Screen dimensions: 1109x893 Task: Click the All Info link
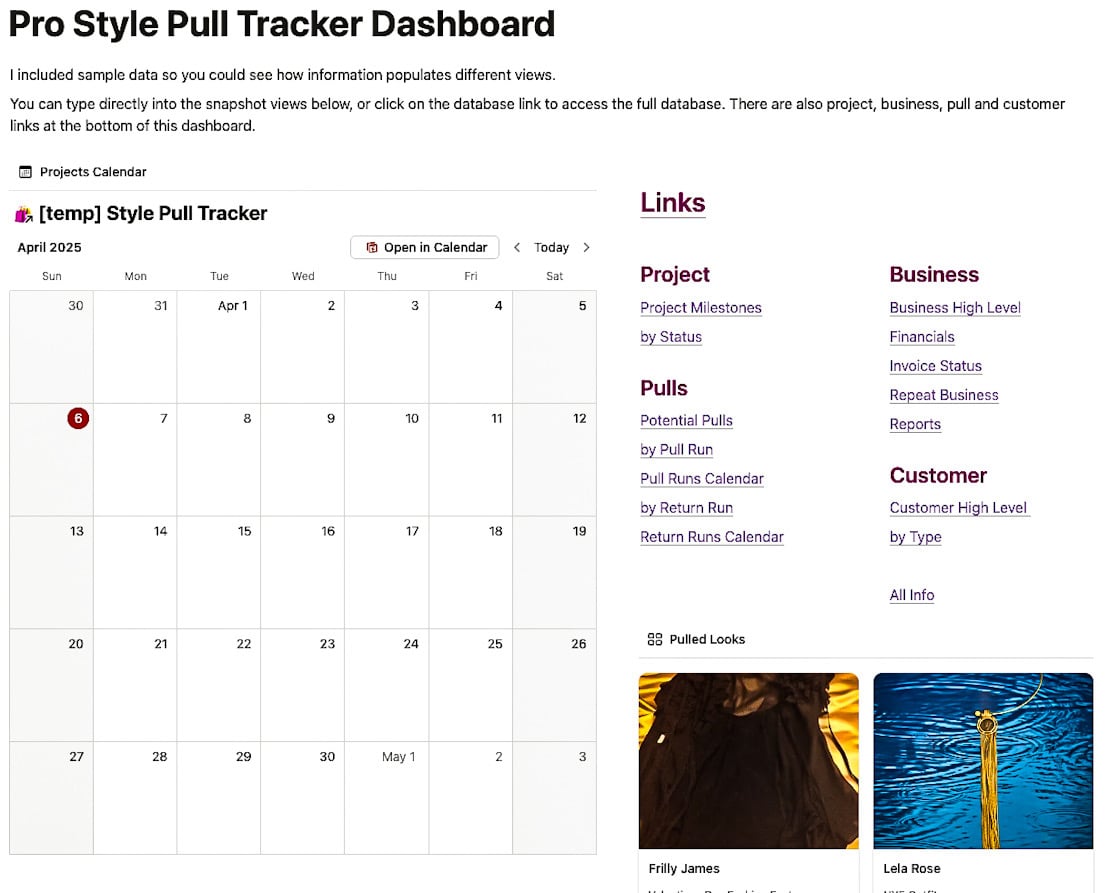coord(912,595)
